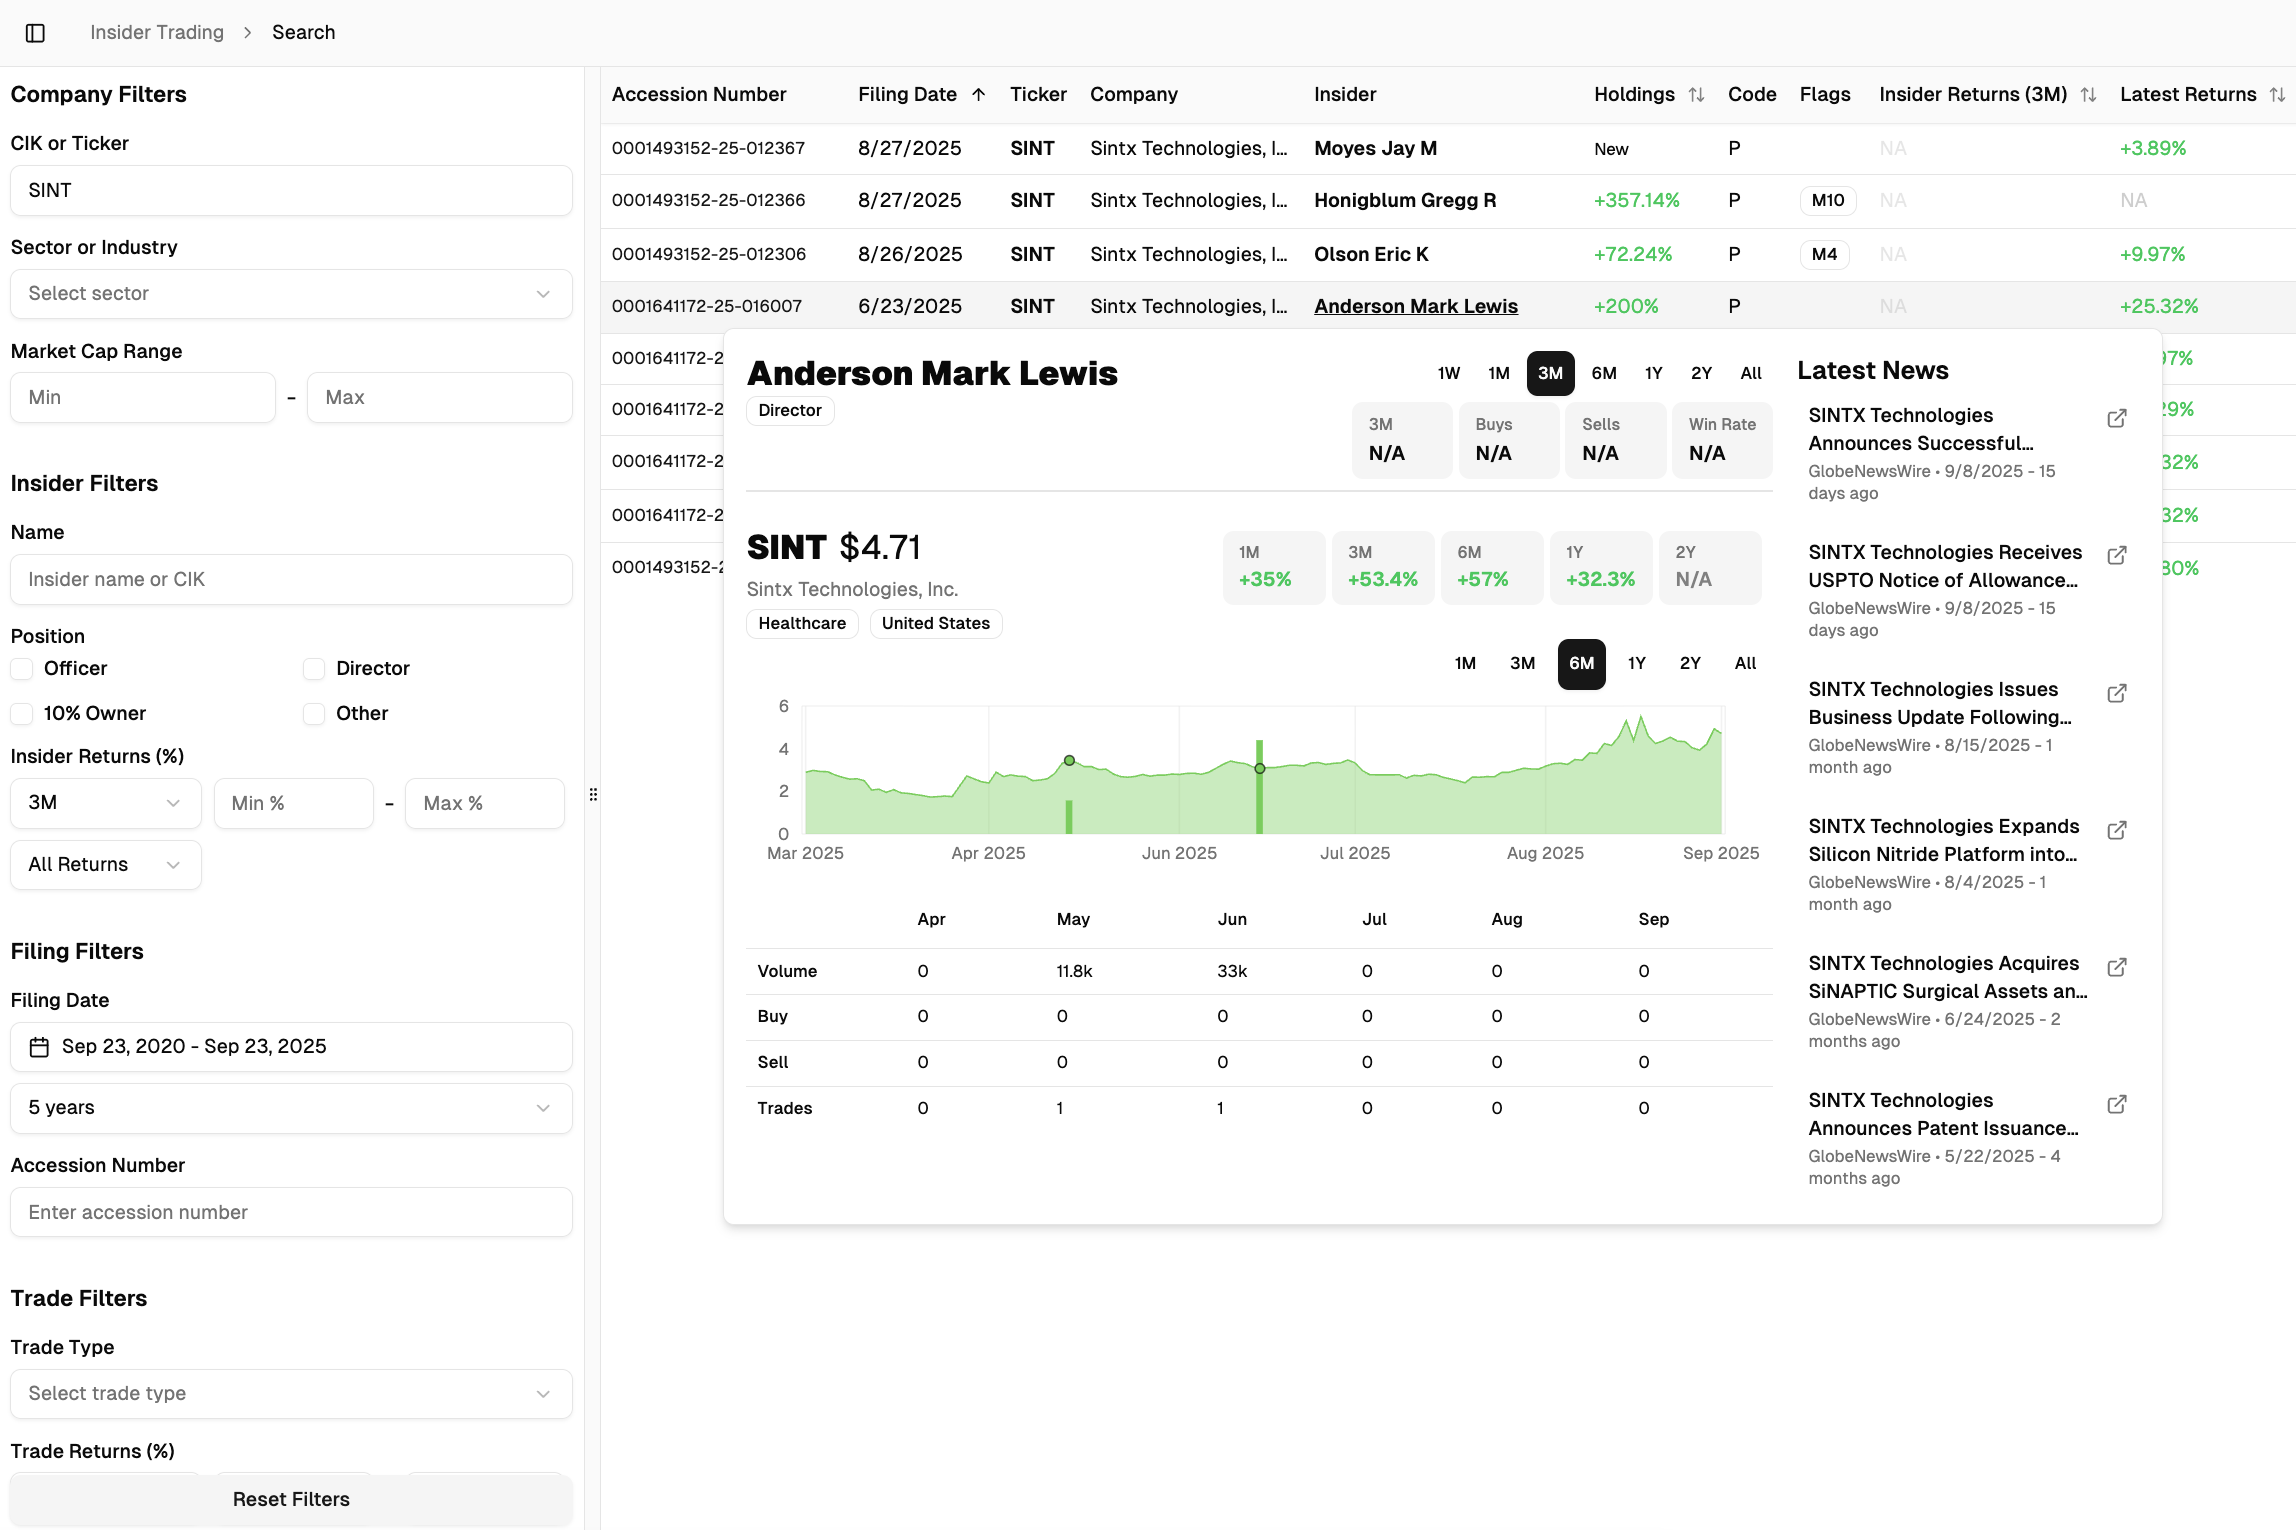Sort Latest Returns column icon
Viewport: 2296px width, 1530px height.
2277,95
